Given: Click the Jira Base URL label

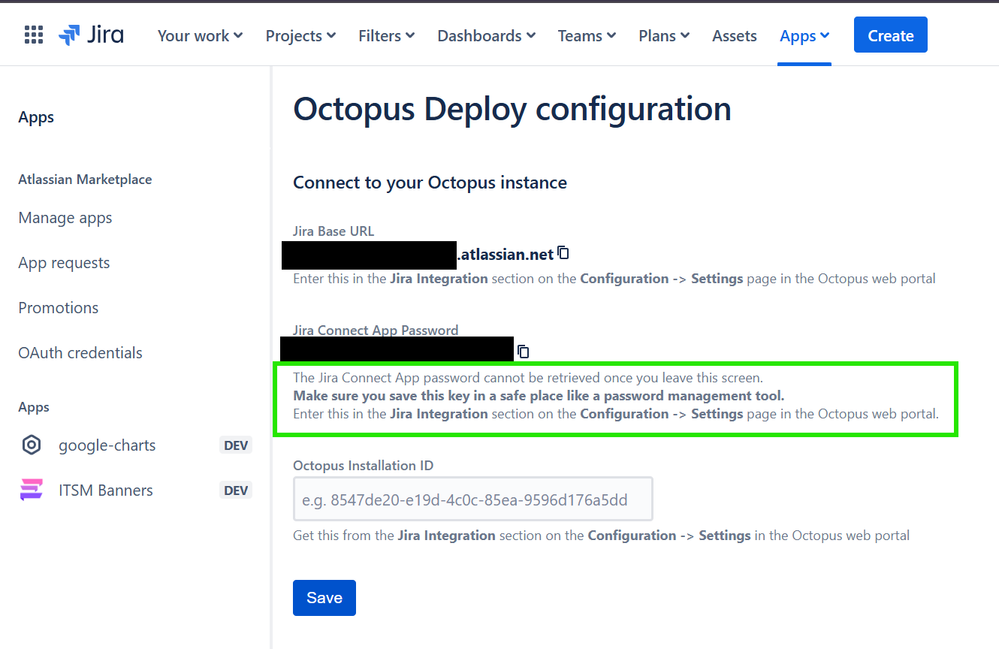Looking at the screenshot, I should pos(333,231).
